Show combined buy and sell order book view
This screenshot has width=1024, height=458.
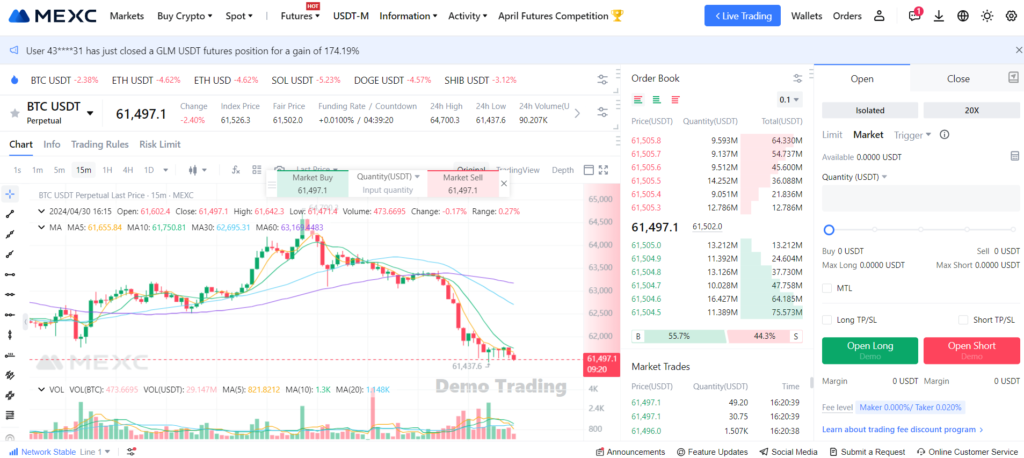(x=638, y=100)
